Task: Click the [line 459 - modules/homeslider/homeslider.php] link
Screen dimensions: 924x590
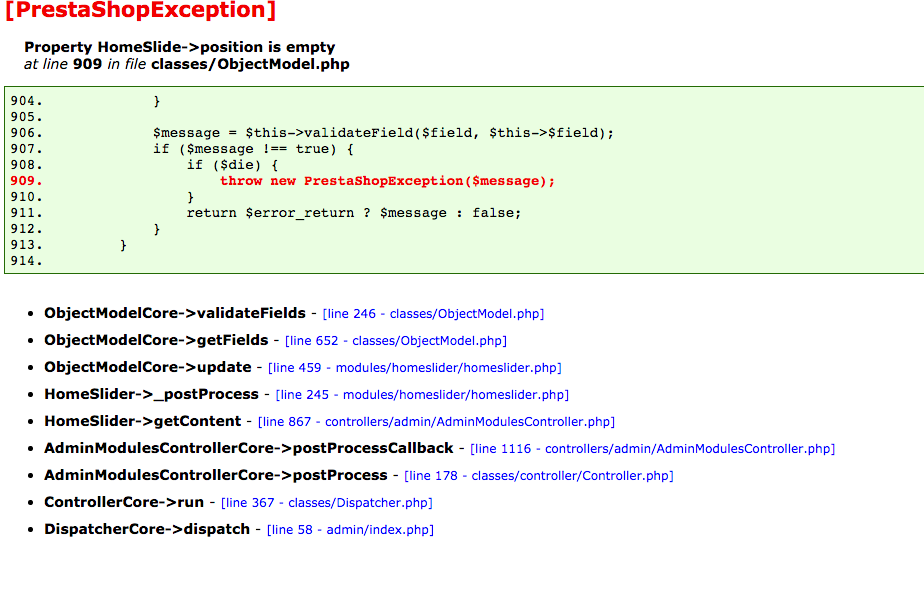Action: click(x=415, y=368)
